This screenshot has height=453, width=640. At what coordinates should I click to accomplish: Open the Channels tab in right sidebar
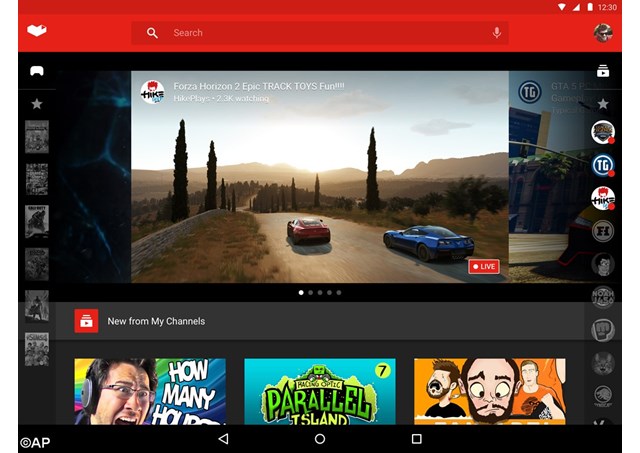pos(603,71)
